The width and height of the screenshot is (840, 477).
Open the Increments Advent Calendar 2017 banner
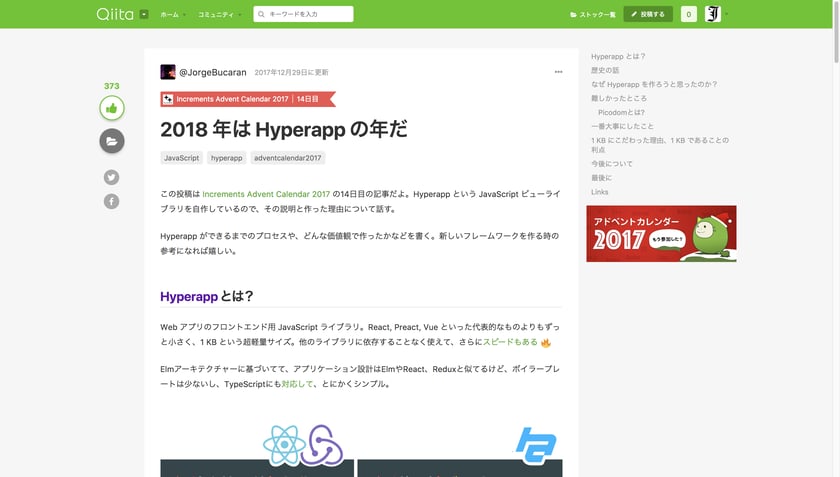click(x=248, y=99)
